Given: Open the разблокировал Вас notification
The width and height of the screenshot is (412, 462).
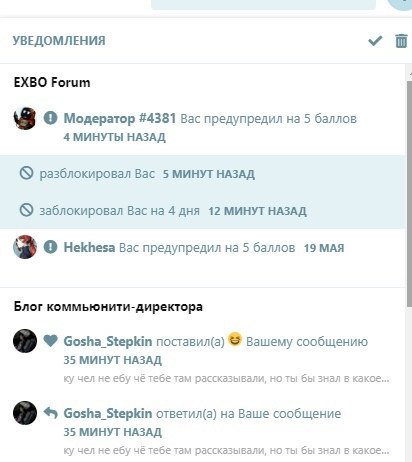Looking at the screenshot, I should coord(203,173).
